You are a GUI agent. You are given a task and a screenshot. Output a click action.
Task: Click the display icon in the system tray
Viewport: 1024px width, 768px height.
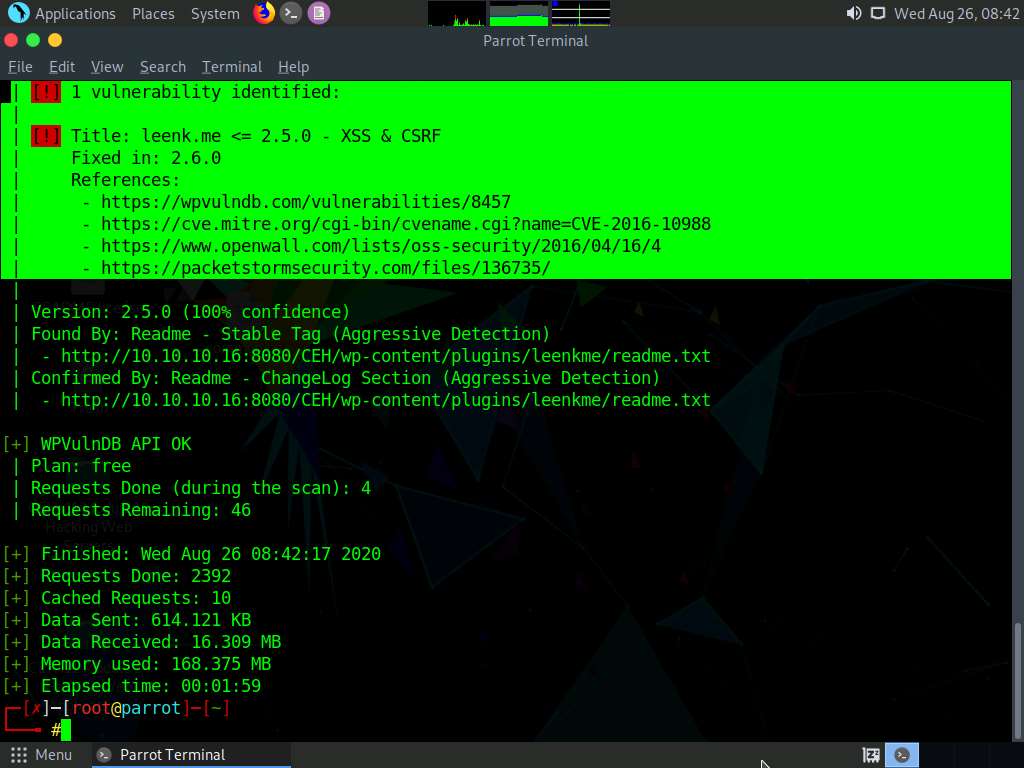pos(878,13)
